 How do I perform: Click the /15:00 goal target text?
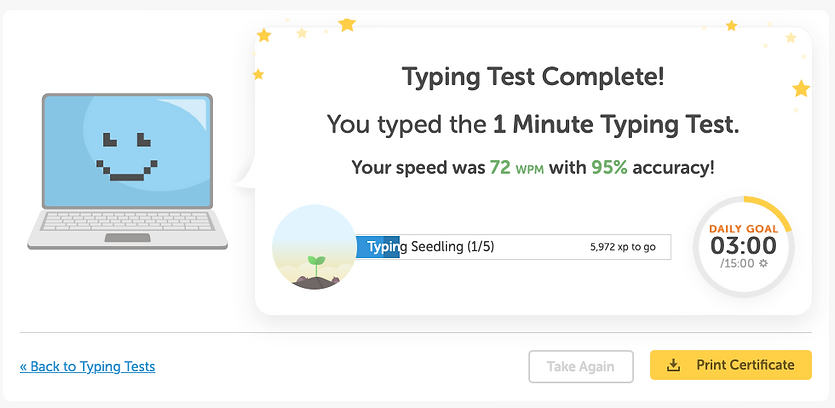point(737,264)
